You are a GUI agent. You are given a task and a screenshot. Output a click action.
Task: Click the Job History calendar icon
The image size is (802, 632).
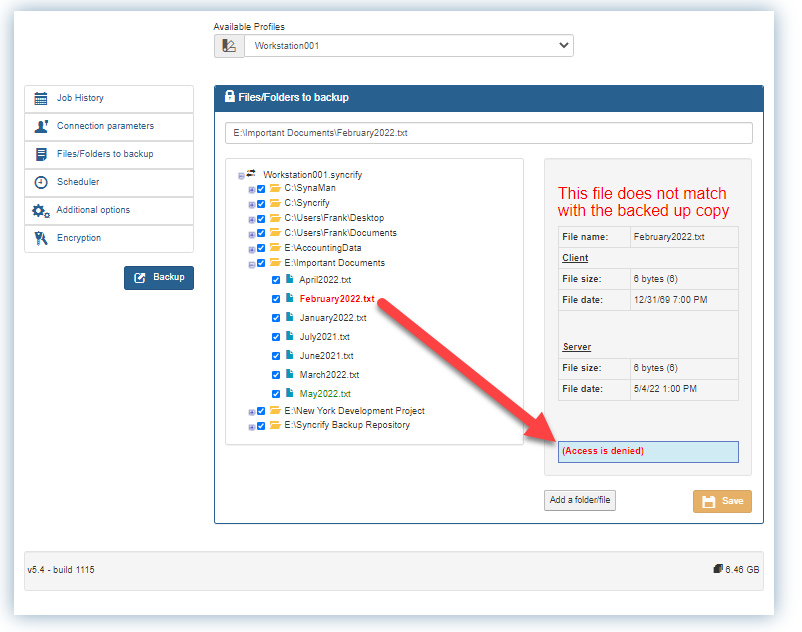[x=41, y=98]
